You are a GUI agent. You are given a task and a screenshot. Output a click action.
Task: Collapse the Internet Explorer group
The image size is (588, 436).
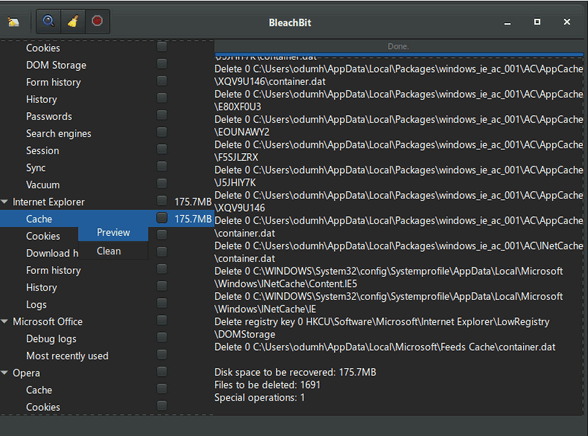[x=4, y=202]
